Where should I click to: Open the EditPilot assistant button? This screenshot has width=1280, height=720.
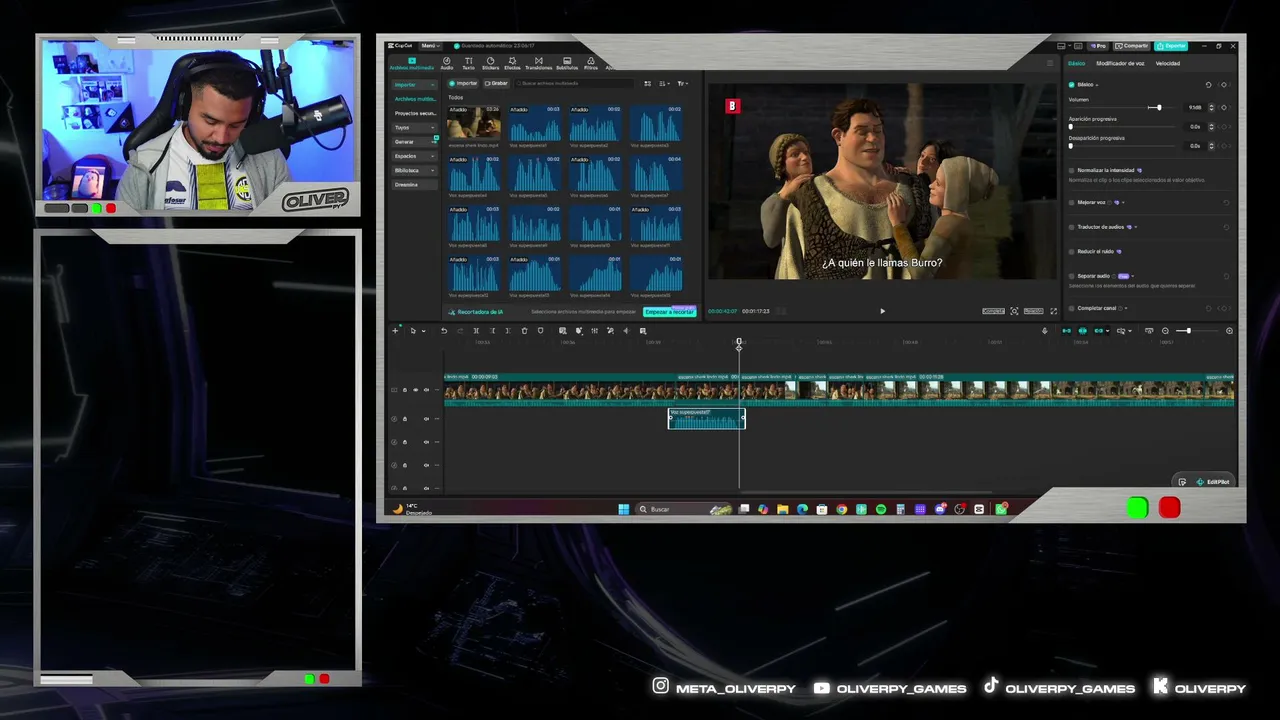click(x=1212, y=482)
